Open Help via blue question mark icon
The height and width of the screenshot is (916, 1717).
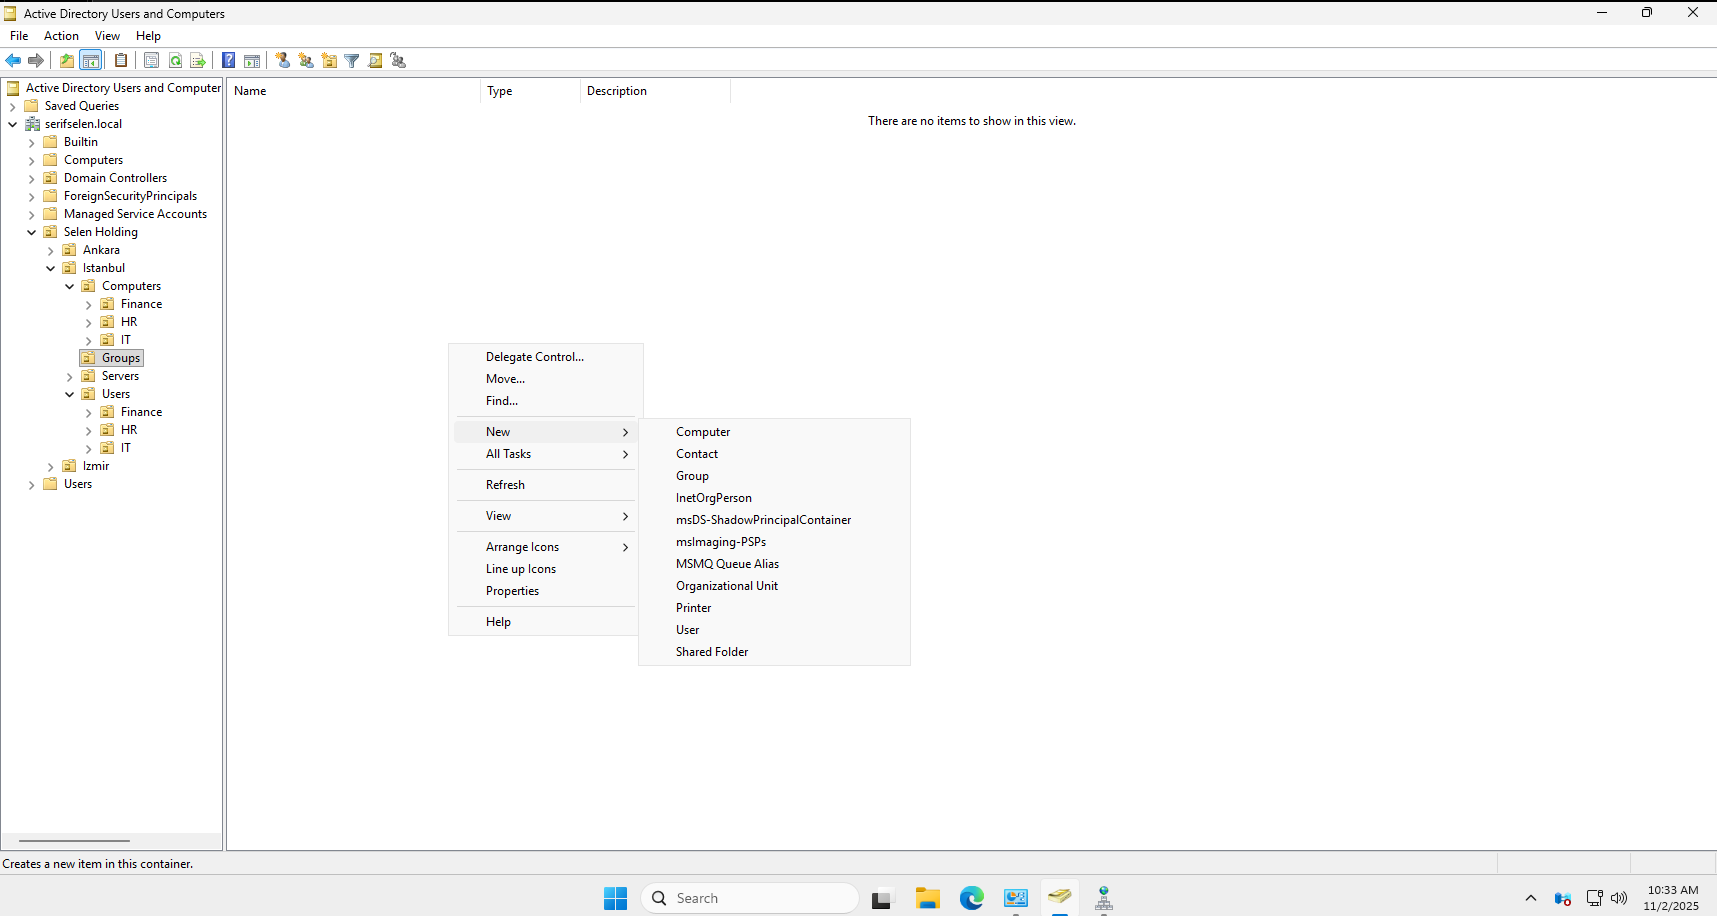229,61
